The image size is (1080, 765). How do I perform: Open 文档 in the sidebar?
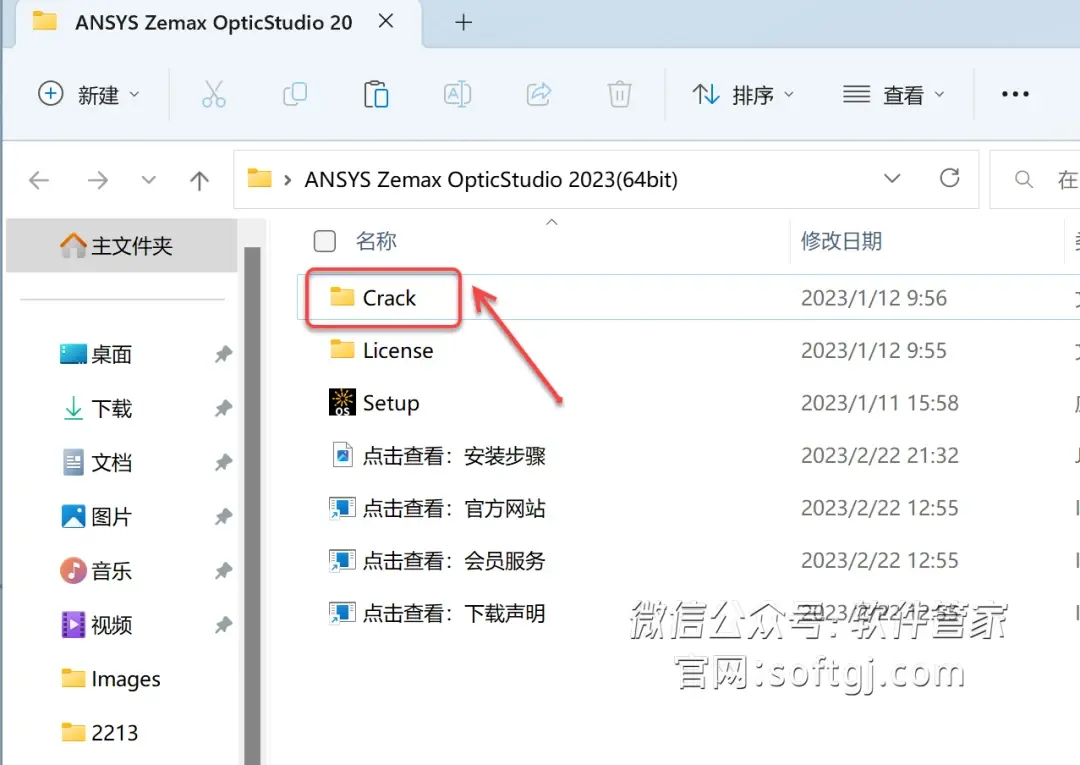pos(96,463)
